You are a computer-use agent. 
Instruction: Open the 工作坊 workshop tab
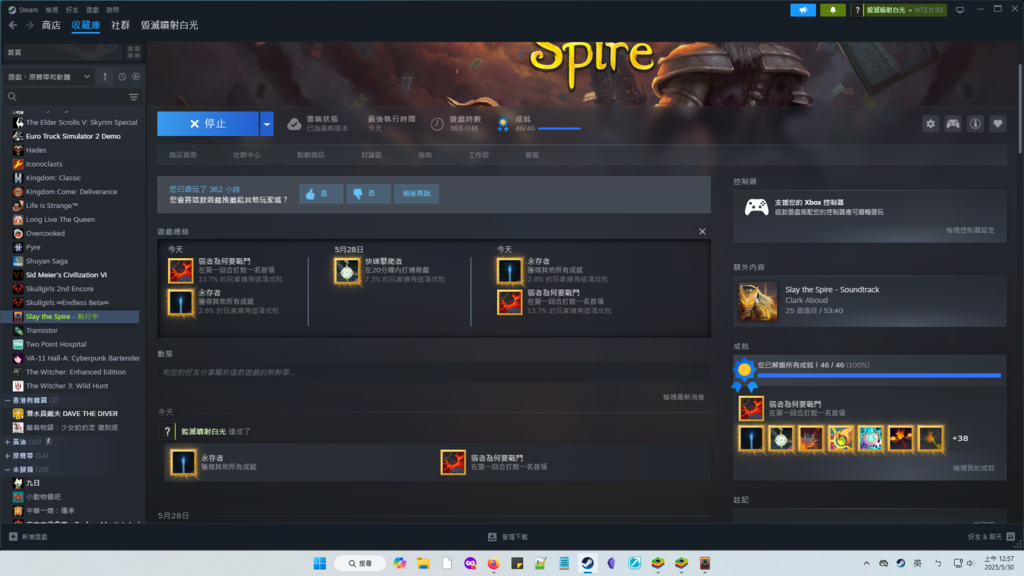(x=478, y=155)
